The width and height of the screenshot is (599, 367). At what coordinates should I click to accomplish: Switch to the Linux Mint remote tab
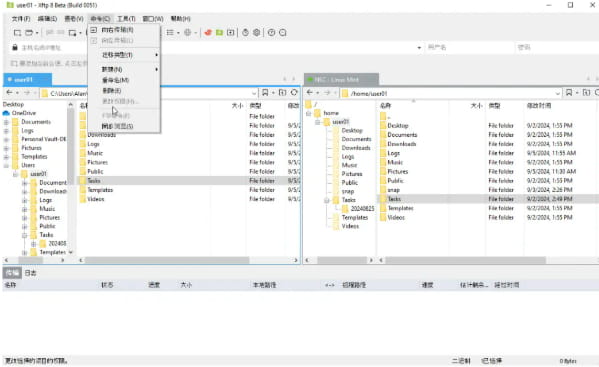pos(341,79)
